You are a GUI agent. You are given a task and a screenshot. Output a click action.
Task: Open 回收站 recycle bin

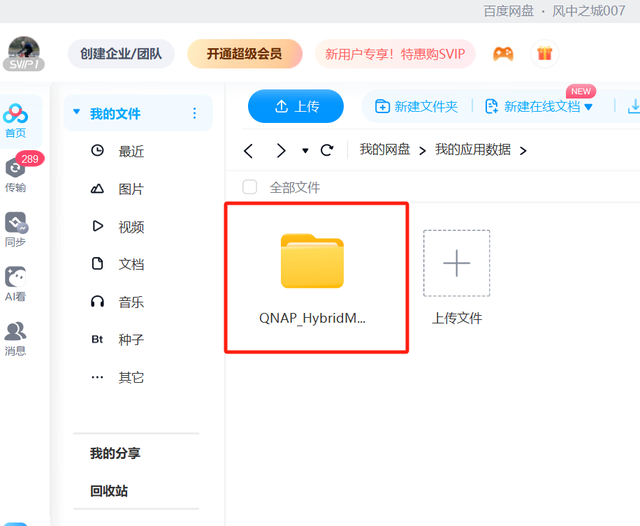109,490
